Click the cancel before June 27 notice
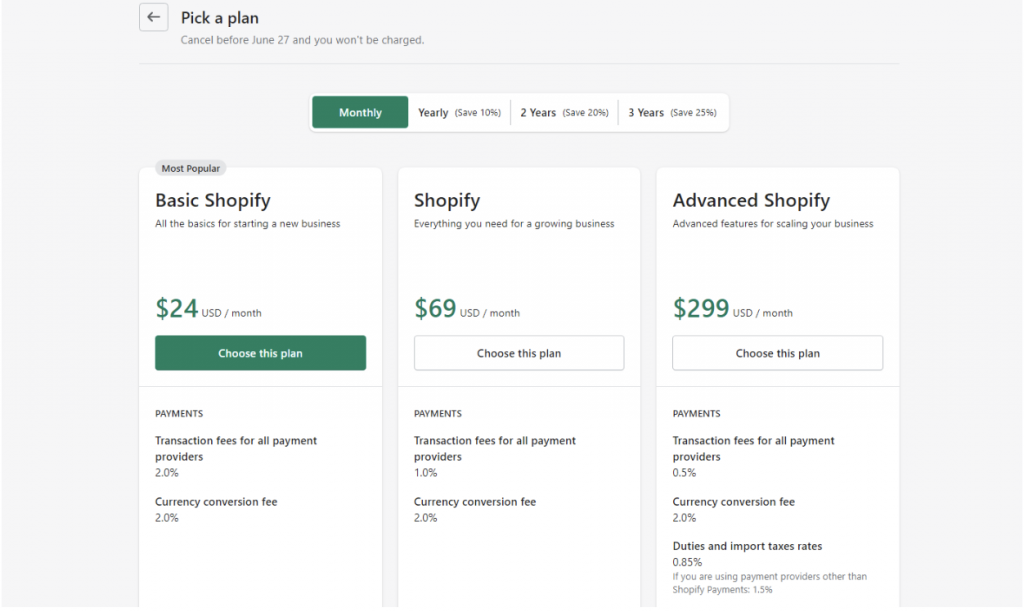This screenshot has height=612, width=1024. pyautogui.click(x=302, y=40)
